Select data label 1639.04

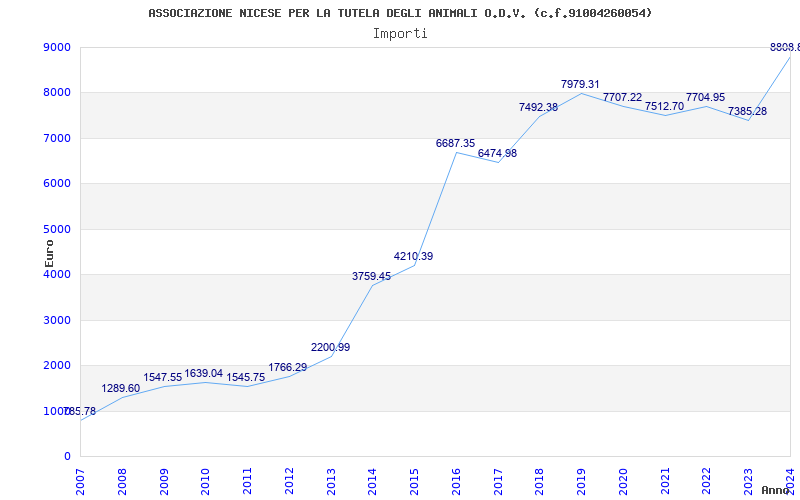[204, 373]
